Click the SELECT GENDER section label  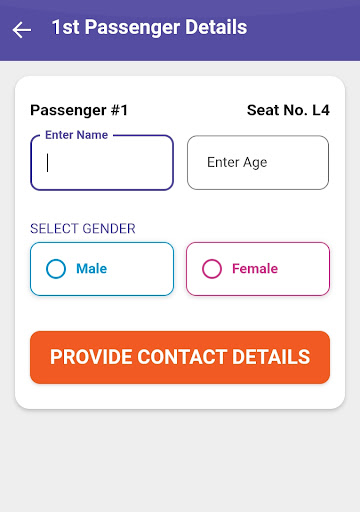click(x=83, y=229)
